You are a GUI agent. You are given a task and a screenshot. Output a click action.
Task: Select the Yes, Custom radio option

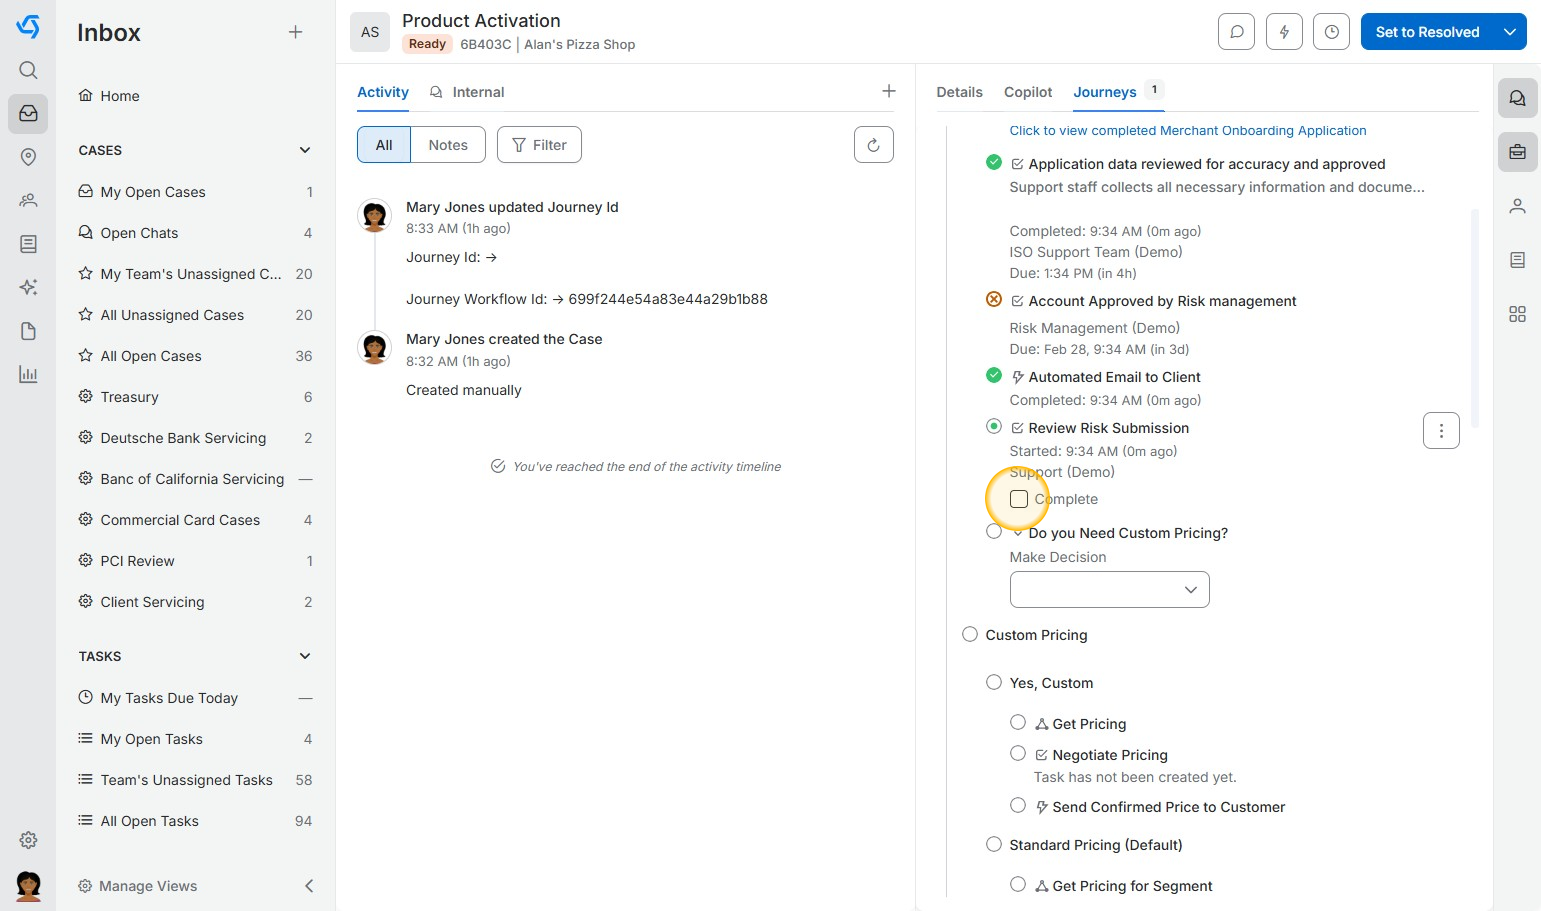tap(994, 682)
